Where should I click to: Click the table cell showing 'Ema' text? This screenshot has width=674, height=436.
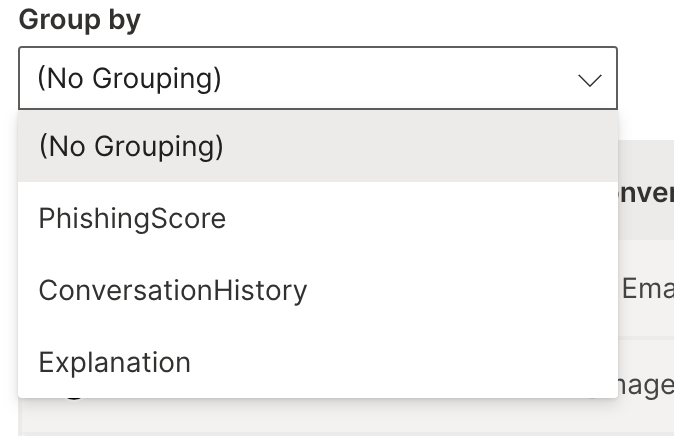[646, 290]
